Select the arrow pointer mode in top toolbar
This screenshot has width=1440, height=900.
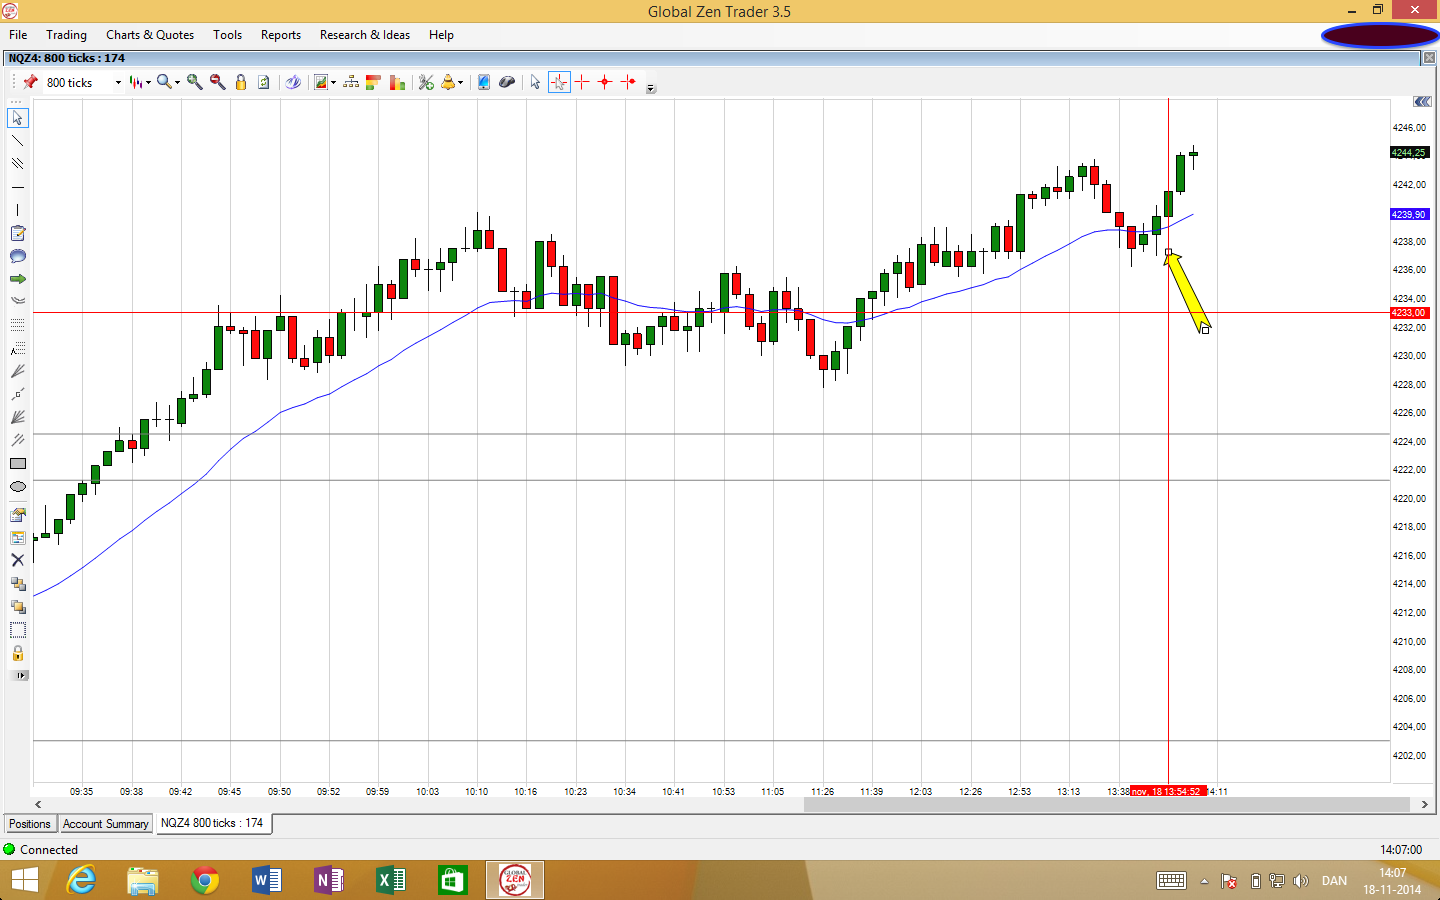point(535,82)
